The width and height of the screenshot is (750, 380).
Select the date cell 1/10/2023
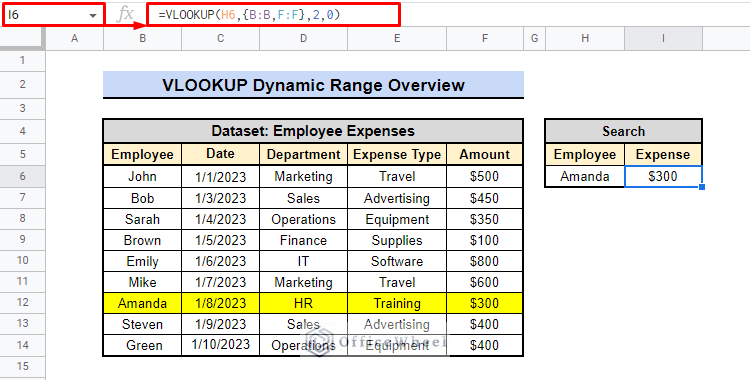click(x=221, y=345)
